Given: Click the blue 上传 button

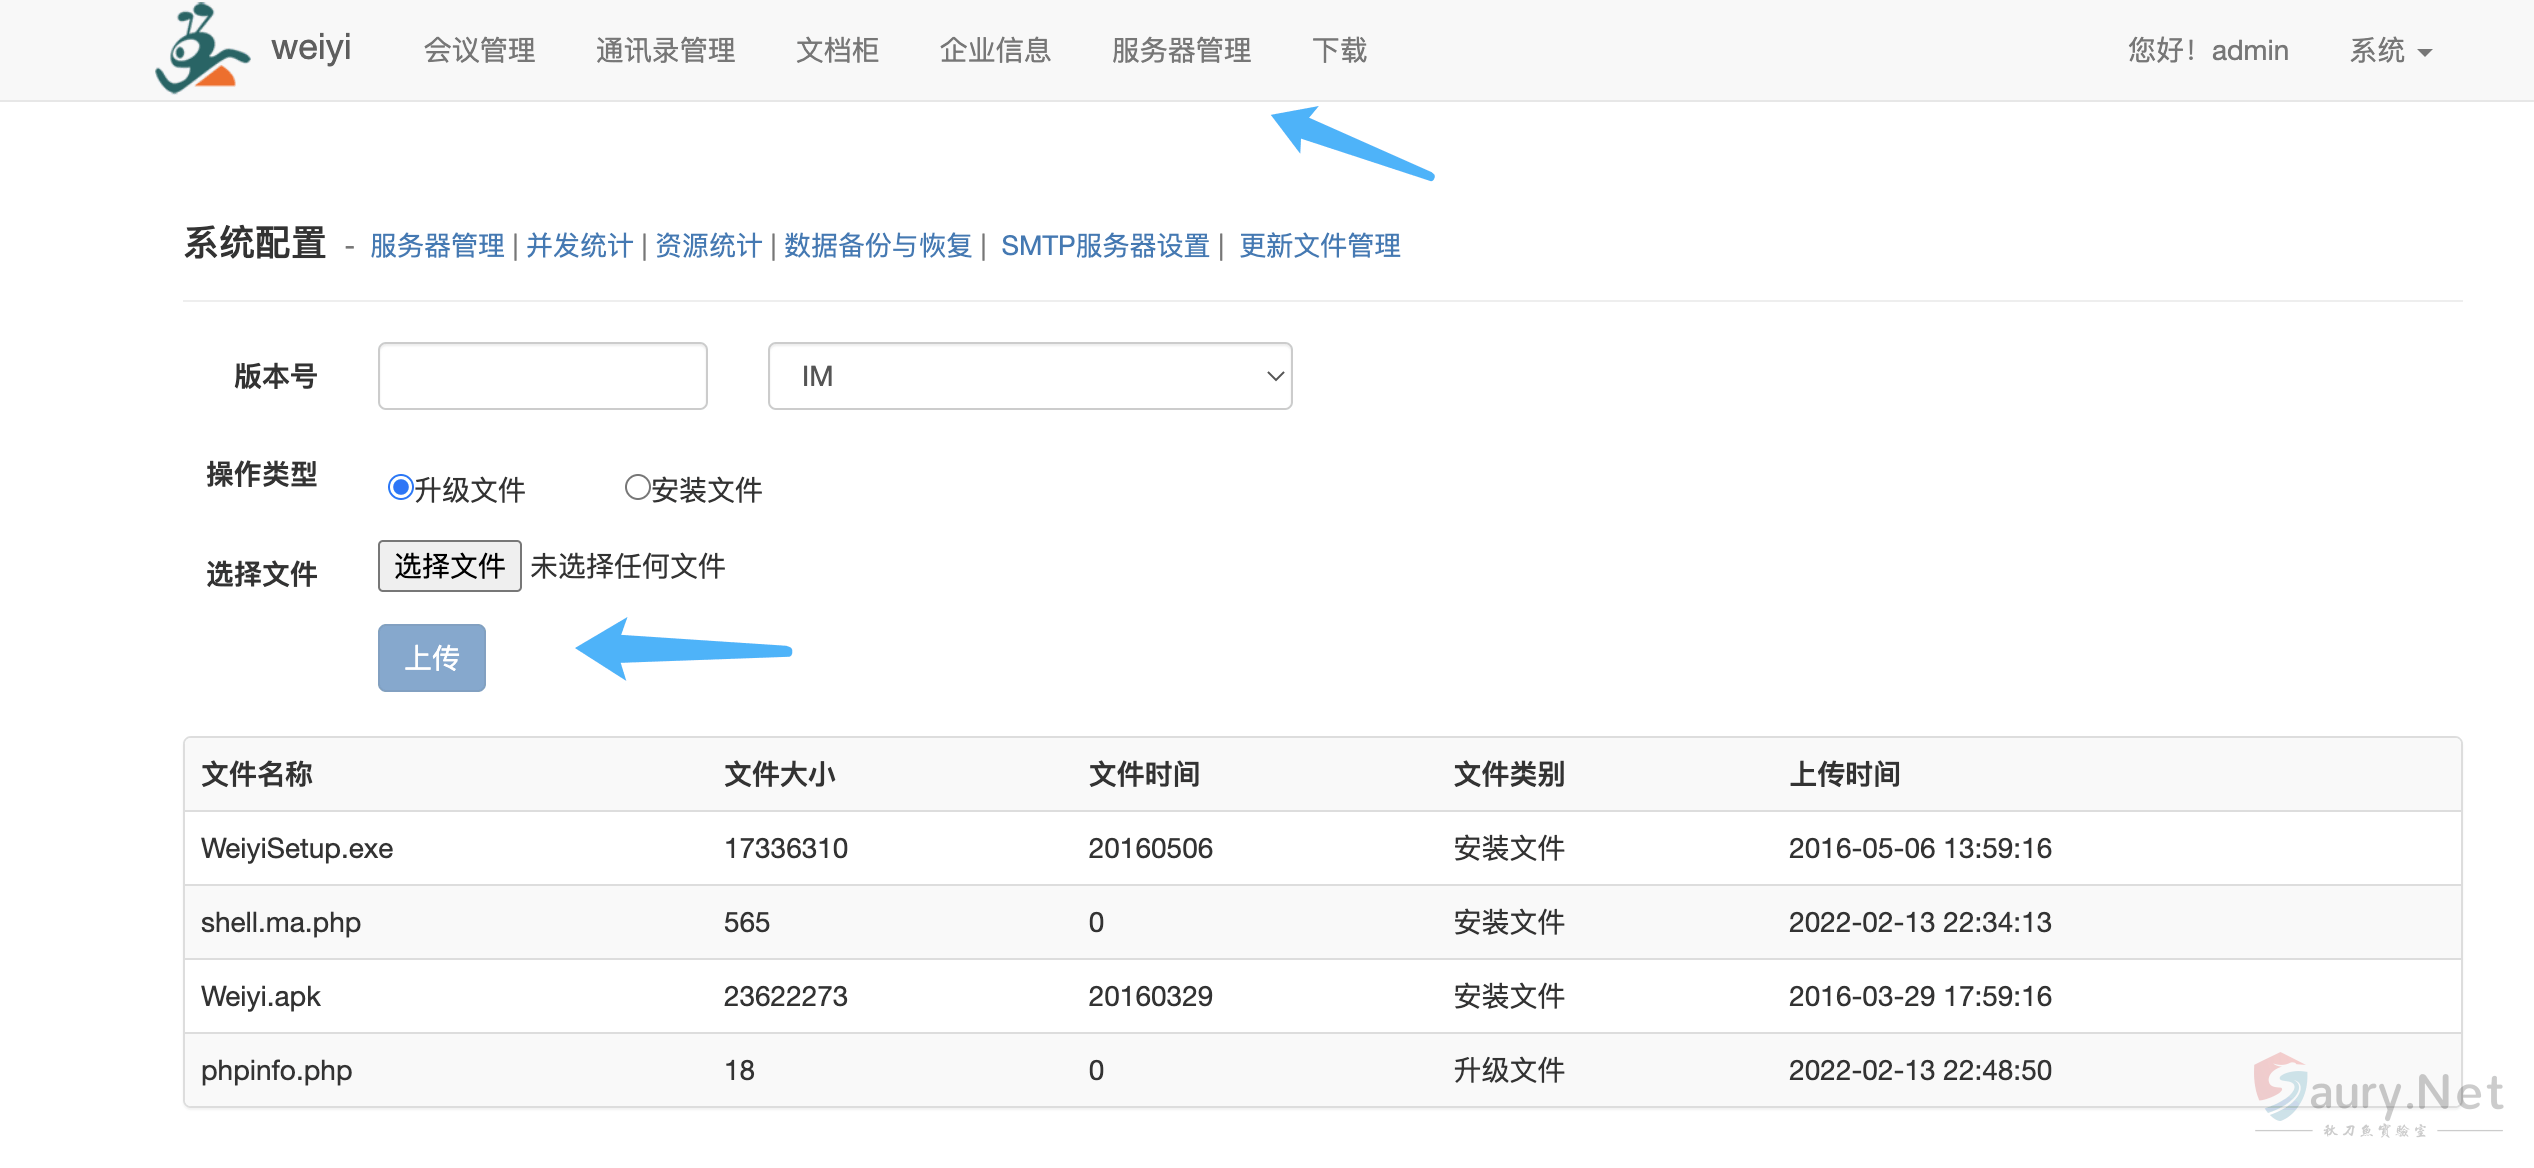Looking at the screenshot, I should 431,658.
